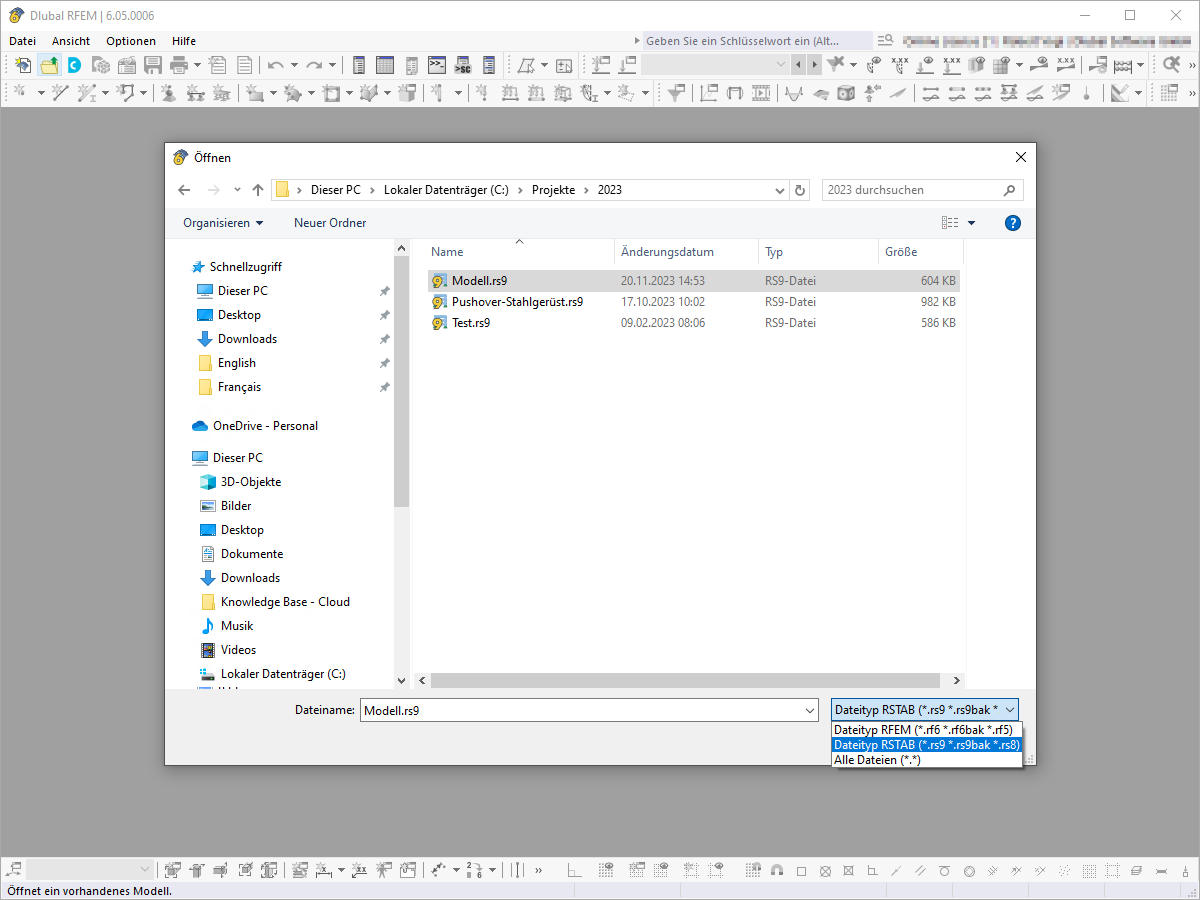Open dialog help via the question mark icon
The width and height of the screenshot is (1200, 900).
(1013, 222)
